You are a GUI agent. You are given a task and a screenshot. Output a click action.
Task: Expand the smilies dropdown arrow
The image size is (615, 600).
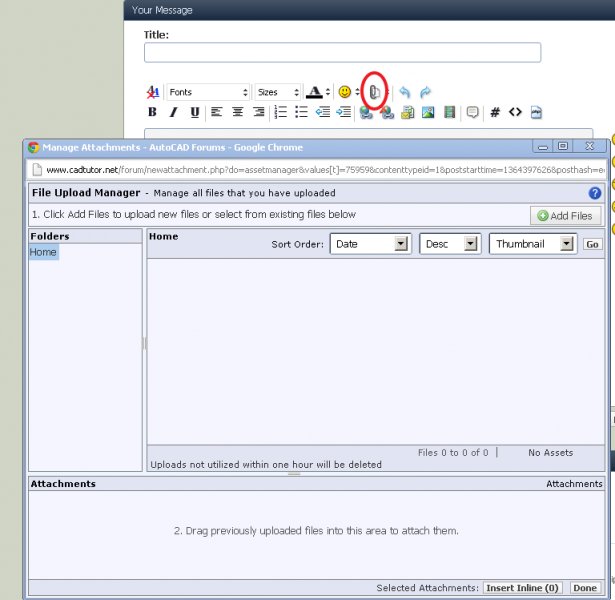tap(357, 92)
